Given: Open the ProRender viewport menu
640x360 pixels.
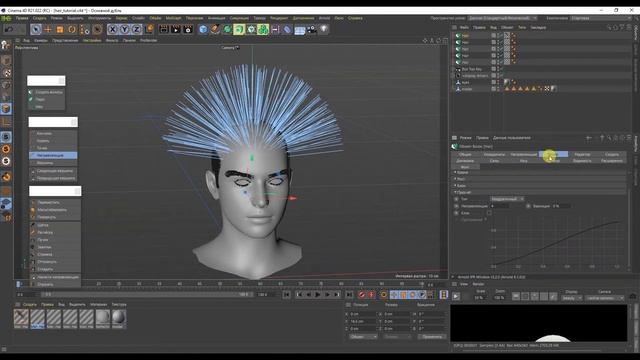Looking at the screenshot, I should pyautogui.click(x=148, y=40).
